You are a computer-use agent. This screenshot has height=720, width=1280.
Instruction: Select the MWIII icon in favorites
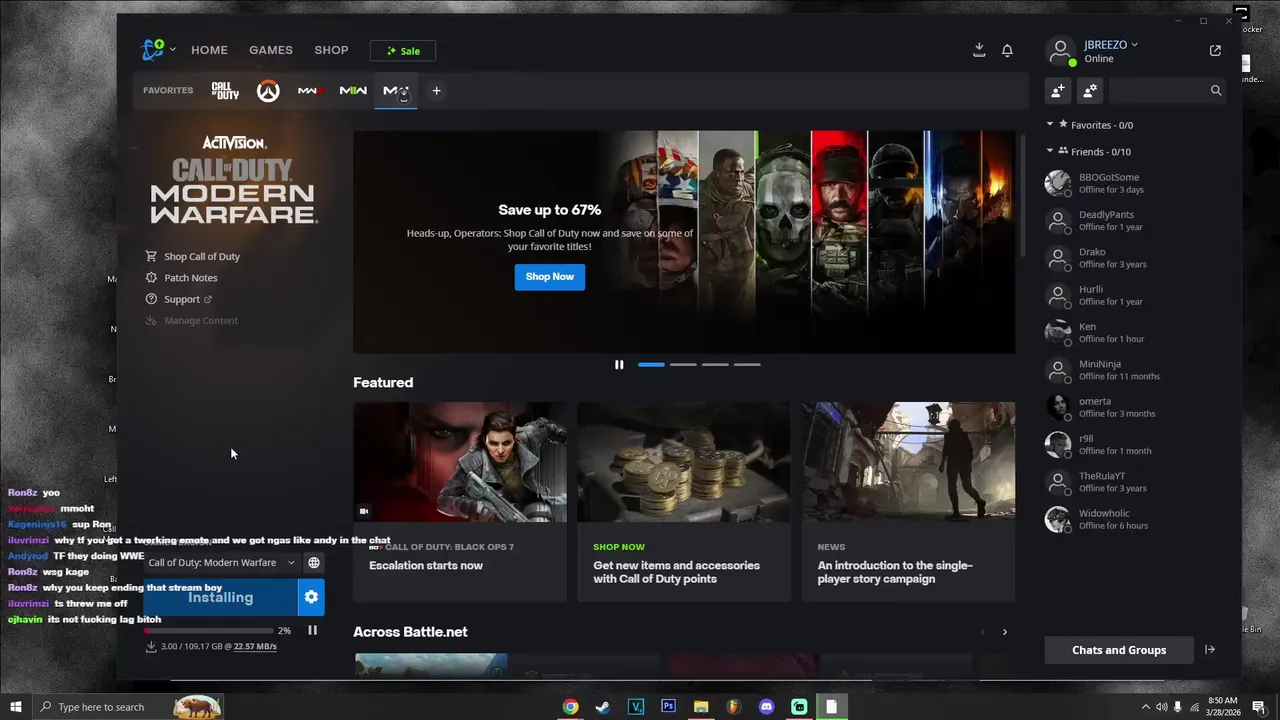tap(310, 91)
